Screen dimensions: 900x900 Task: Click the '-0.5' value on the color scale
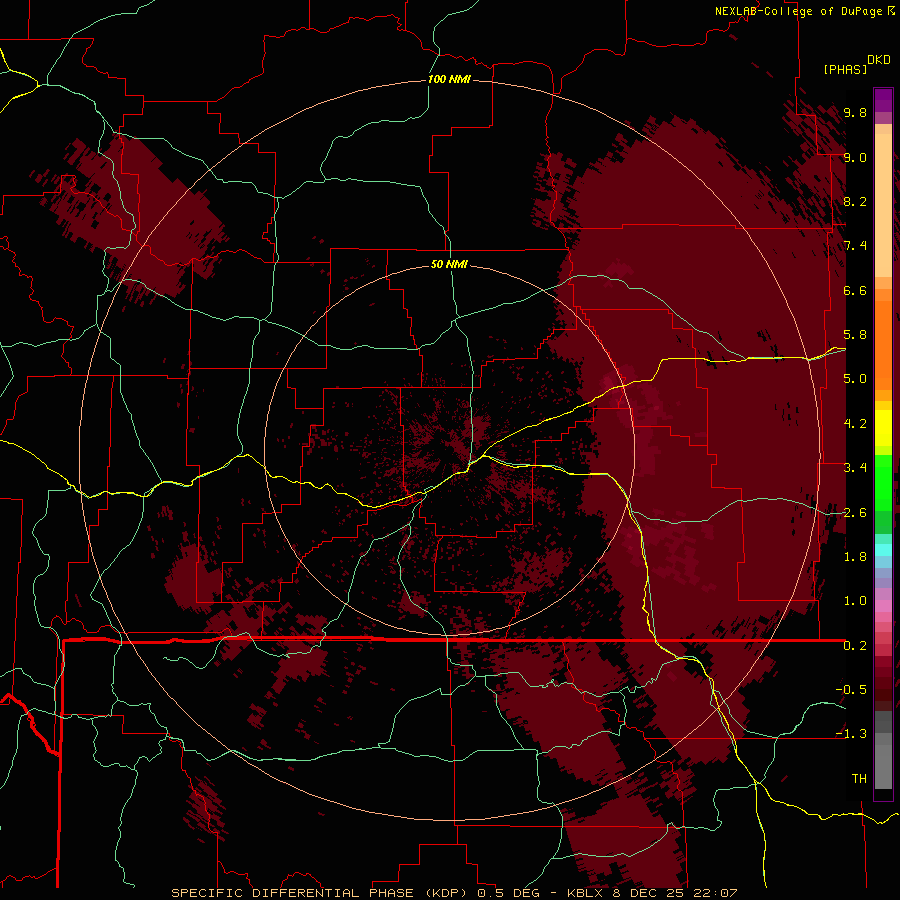851,690
